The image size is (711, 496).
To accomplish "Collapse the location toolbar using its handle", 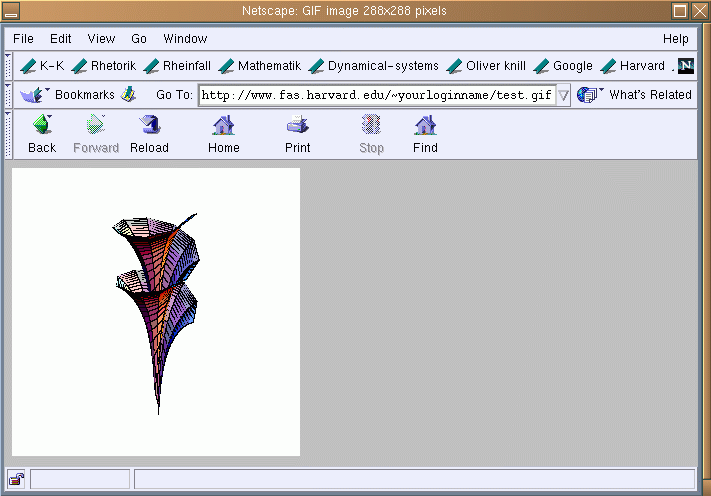I will pos(9,95).
